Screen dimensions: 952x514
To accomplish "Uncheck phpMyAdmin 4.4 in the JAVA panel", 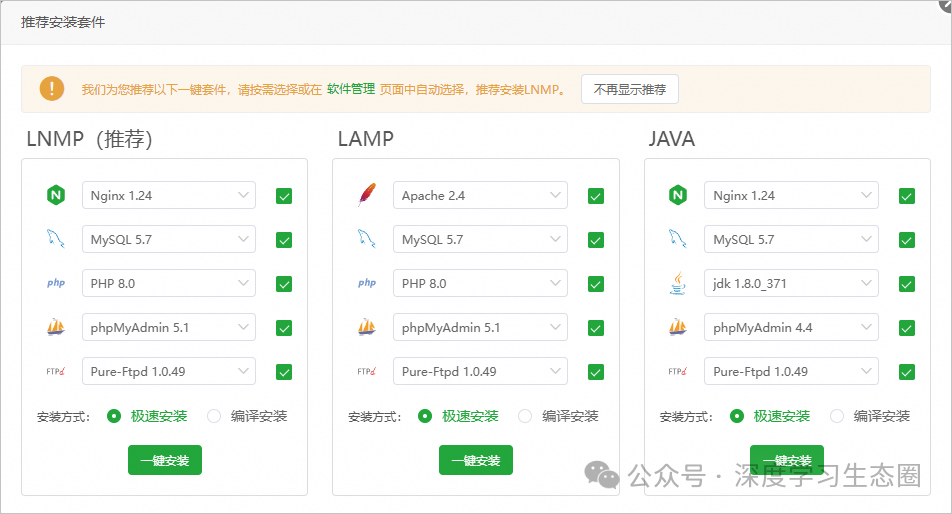I will (x=907, y=328).
